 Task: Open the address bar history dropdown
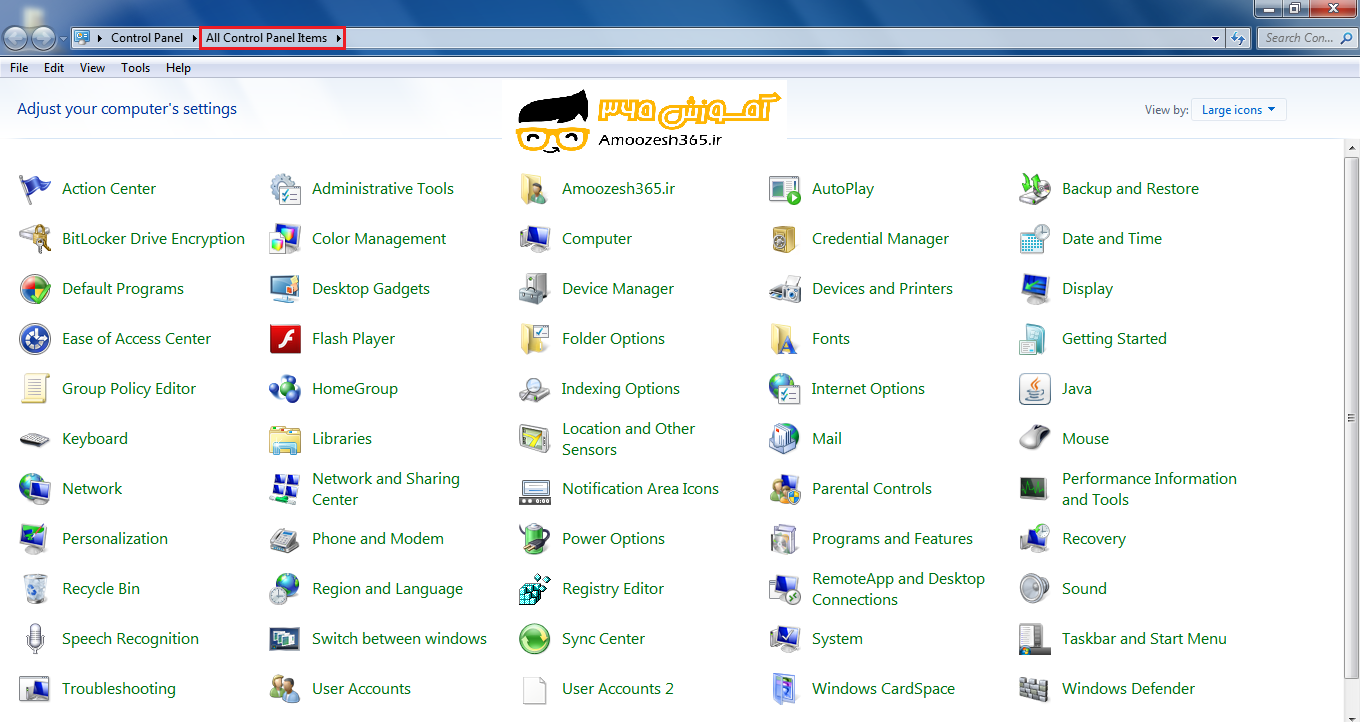point(1215,38)
